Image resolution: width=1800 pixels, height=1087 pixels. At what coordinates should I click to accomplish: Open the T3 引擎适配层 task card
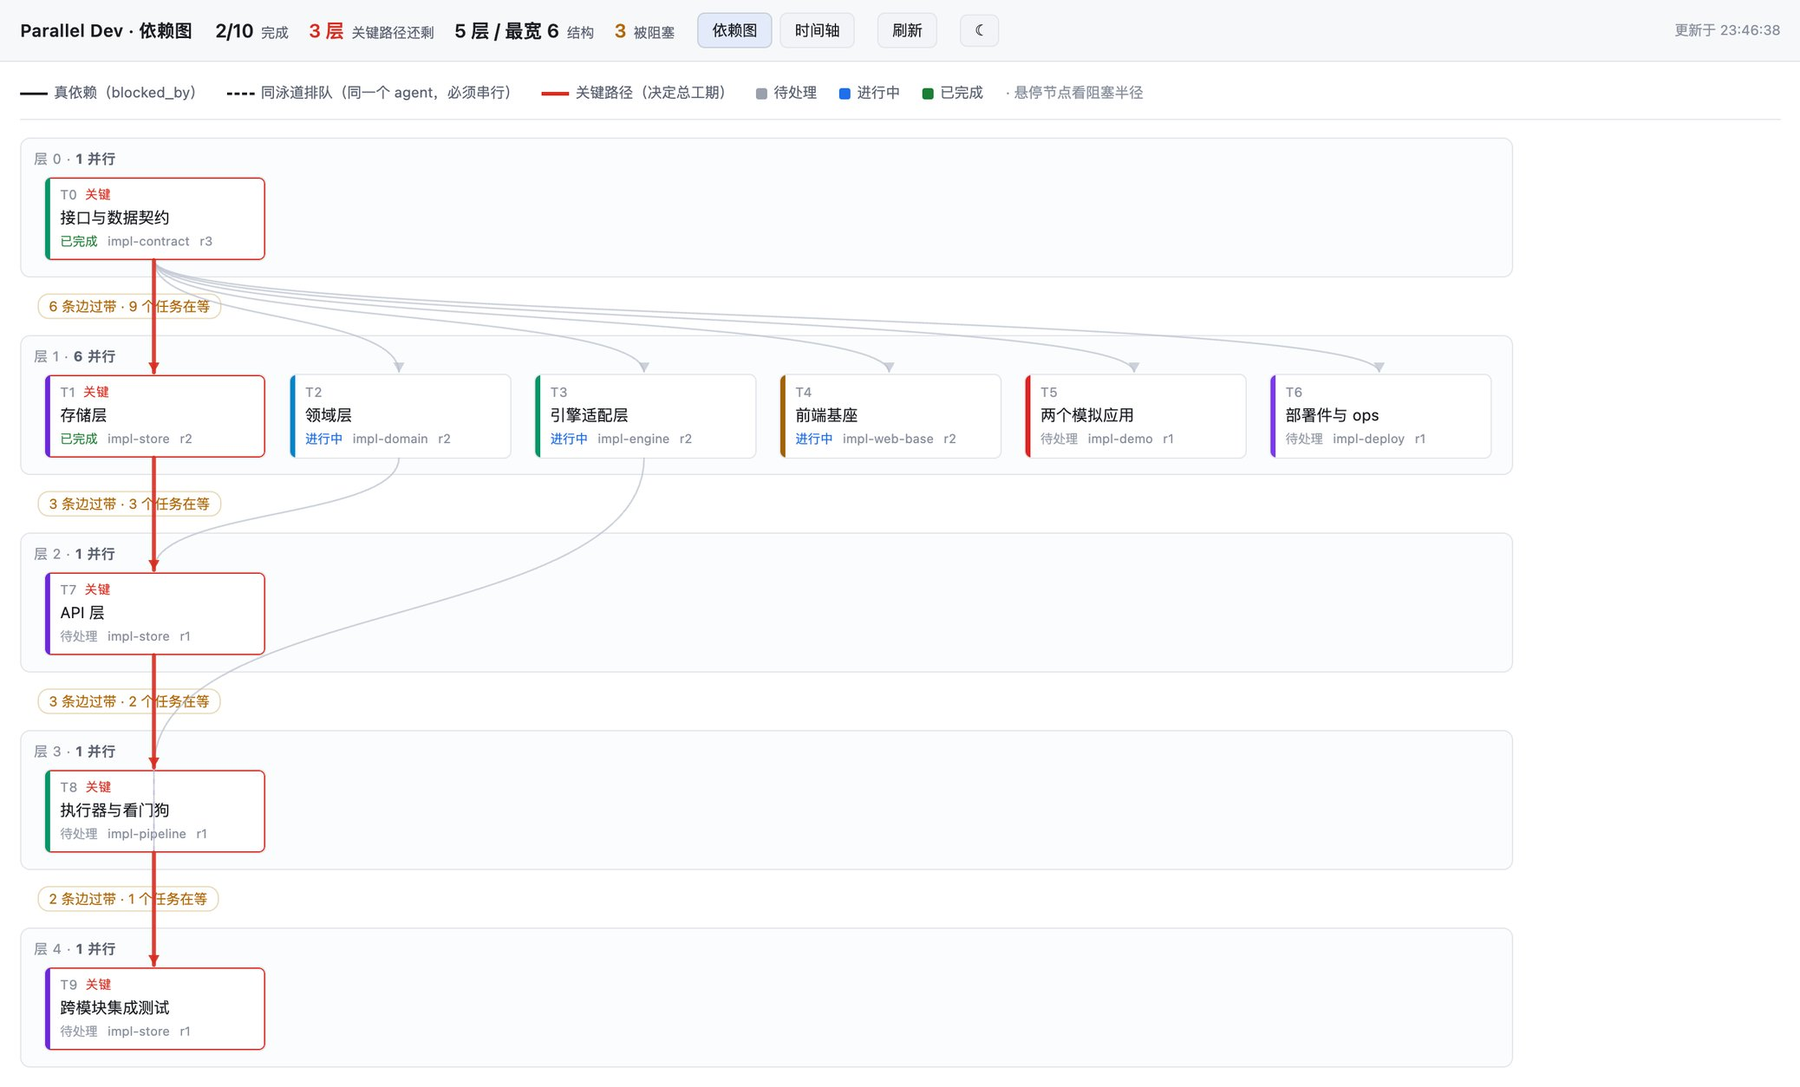[x=645, y=416]
